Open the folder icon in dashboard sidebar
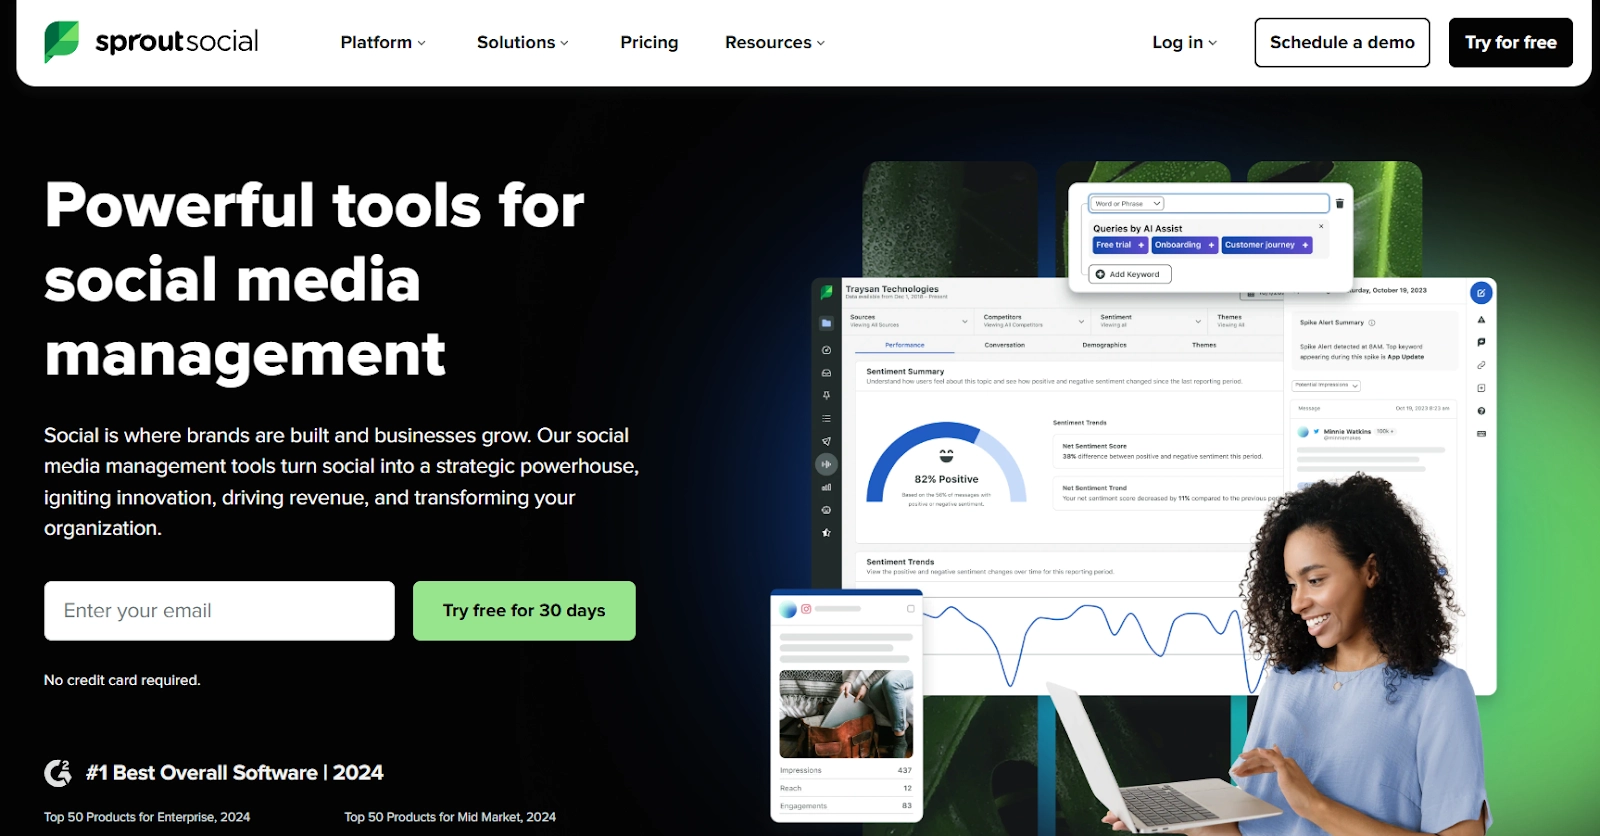The height and width of the screenshot is (836, 1600). tap(826, 323)
